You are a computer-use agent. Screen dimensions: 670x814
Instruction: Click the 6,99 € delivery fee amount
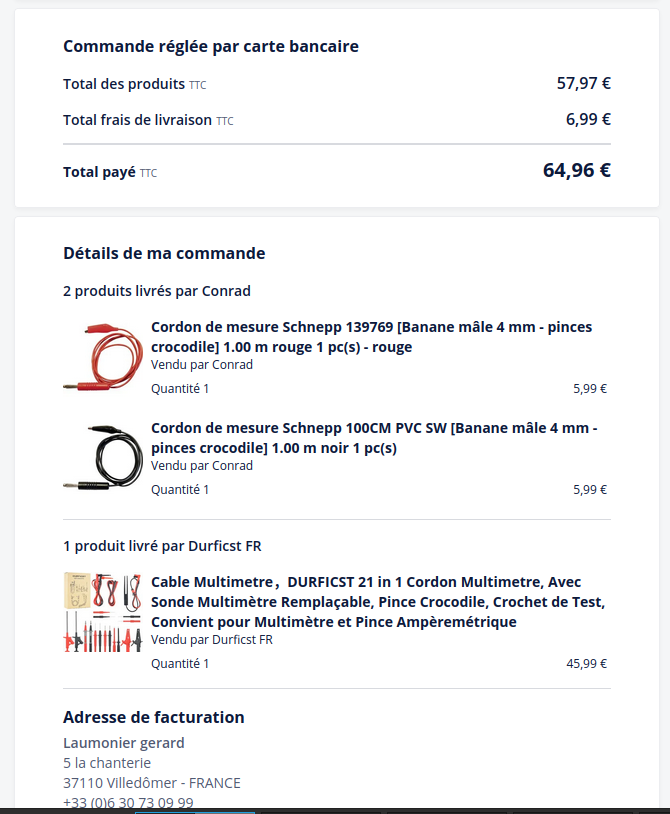coord(588,120)
